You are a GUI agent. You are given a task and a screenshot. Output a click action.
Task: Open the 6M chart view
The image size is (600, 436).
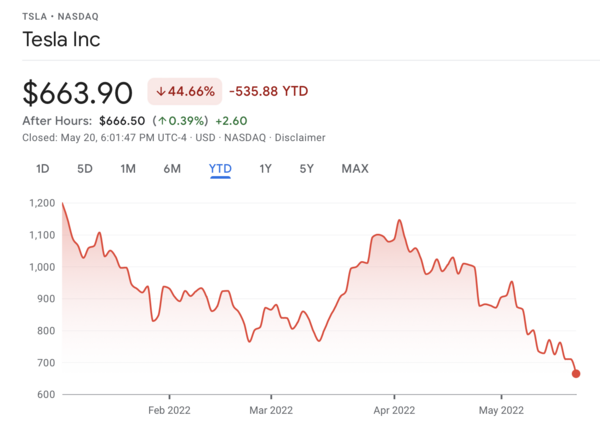click(172, 169)
